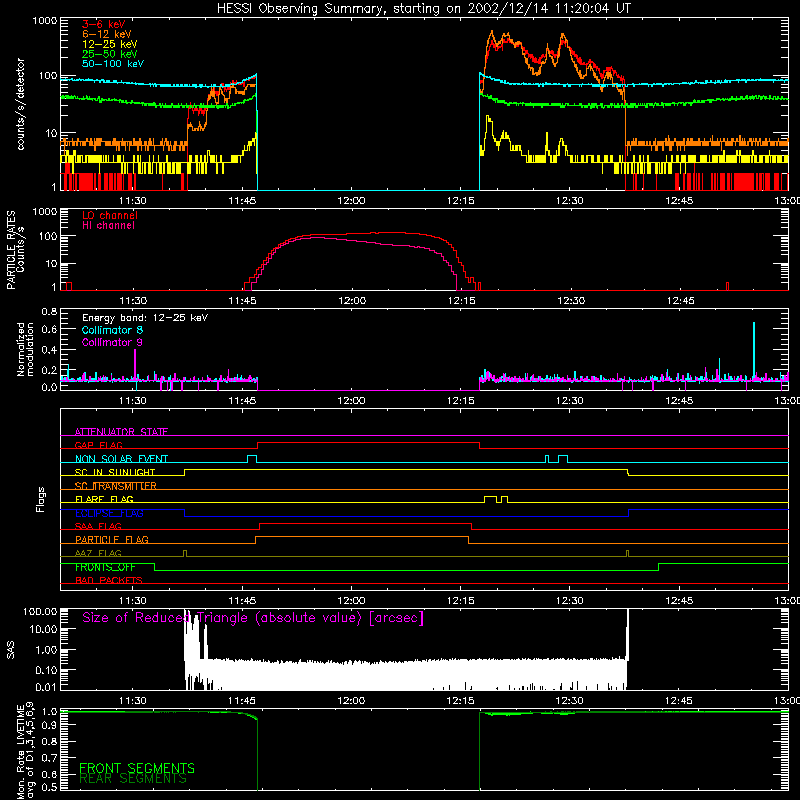
Task: Click the HI channel legend label
Action: (108, 226)
